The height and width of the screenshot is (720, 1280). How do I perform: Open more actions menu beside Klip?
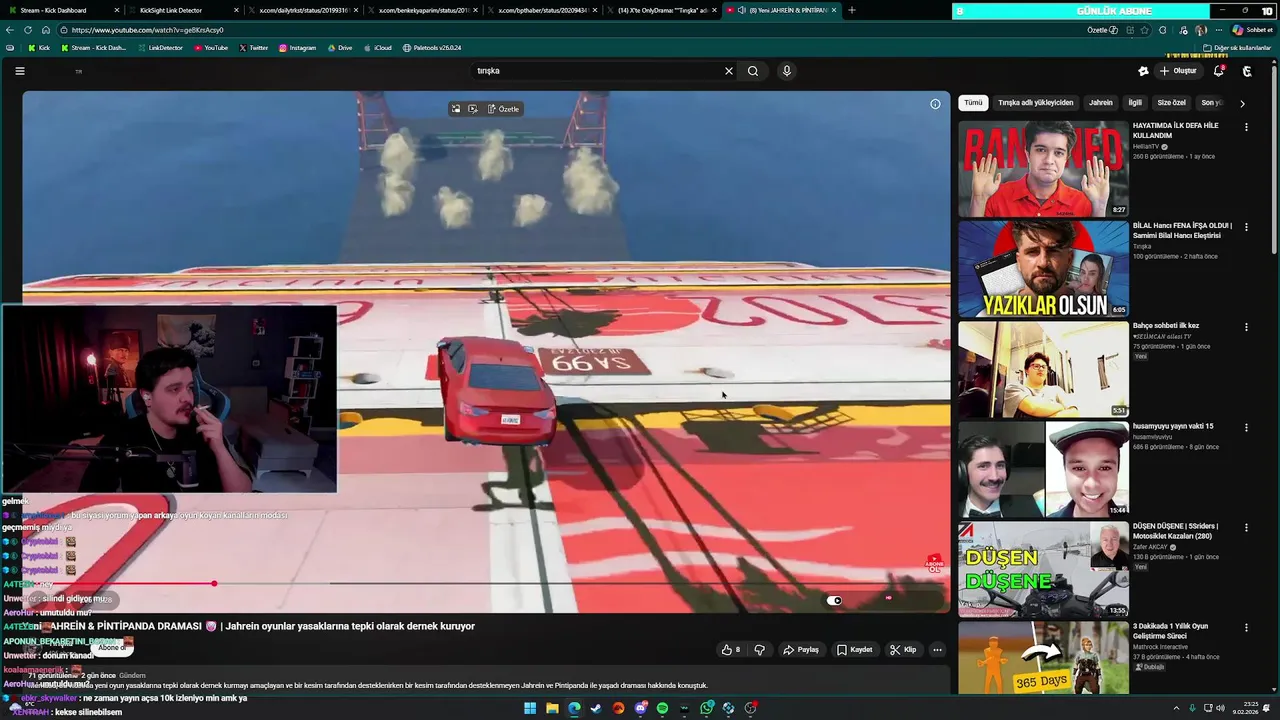937,649
